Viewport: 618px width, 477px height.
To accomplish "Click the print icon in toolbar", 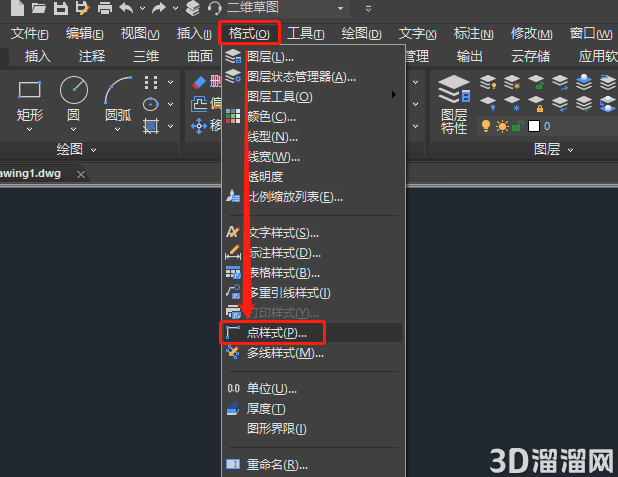I will (x=105, y=8).
